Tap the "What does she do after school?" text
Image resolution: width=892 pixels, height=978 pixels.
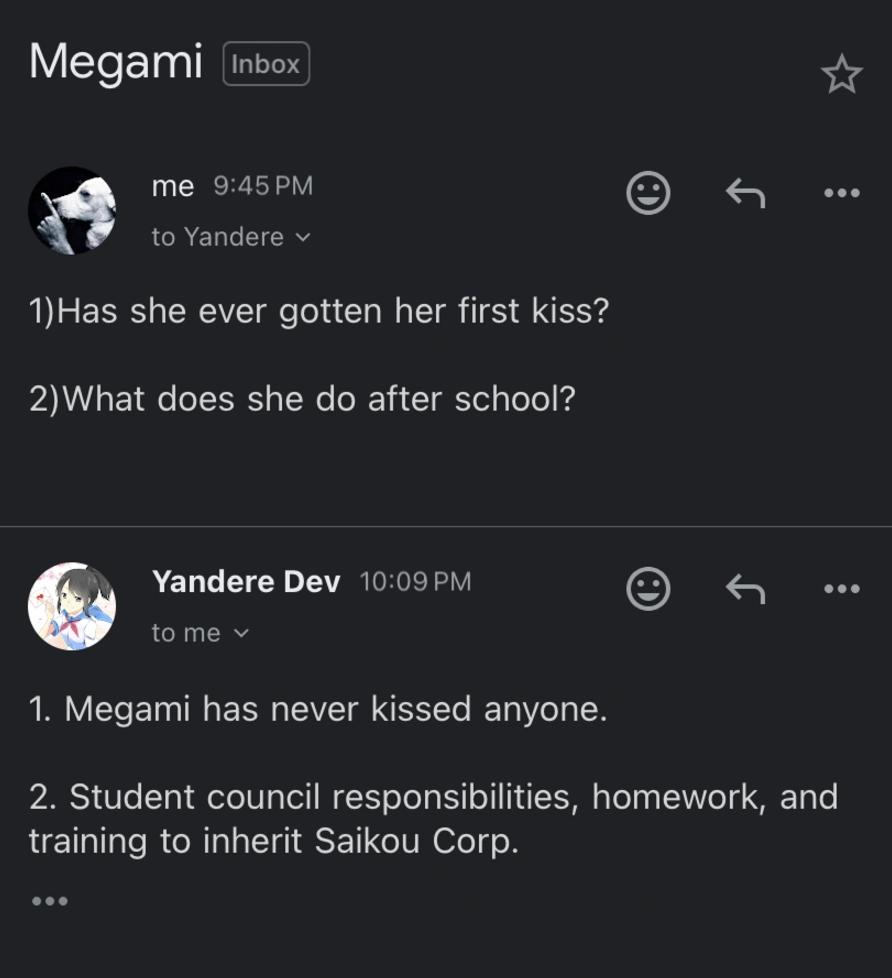(x=302, y=399)
